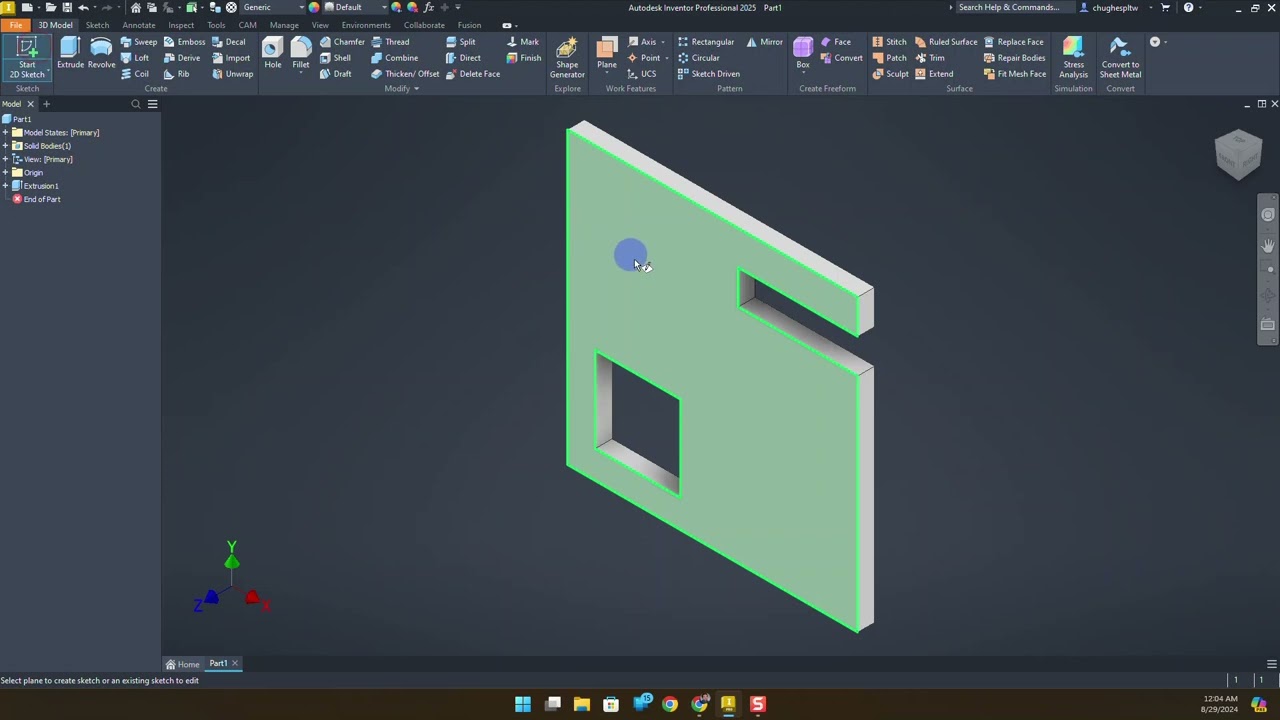This screenshot has width=1280, height=720.
Task: Open File Explorer from taskbar
Action: pos(582,704)
